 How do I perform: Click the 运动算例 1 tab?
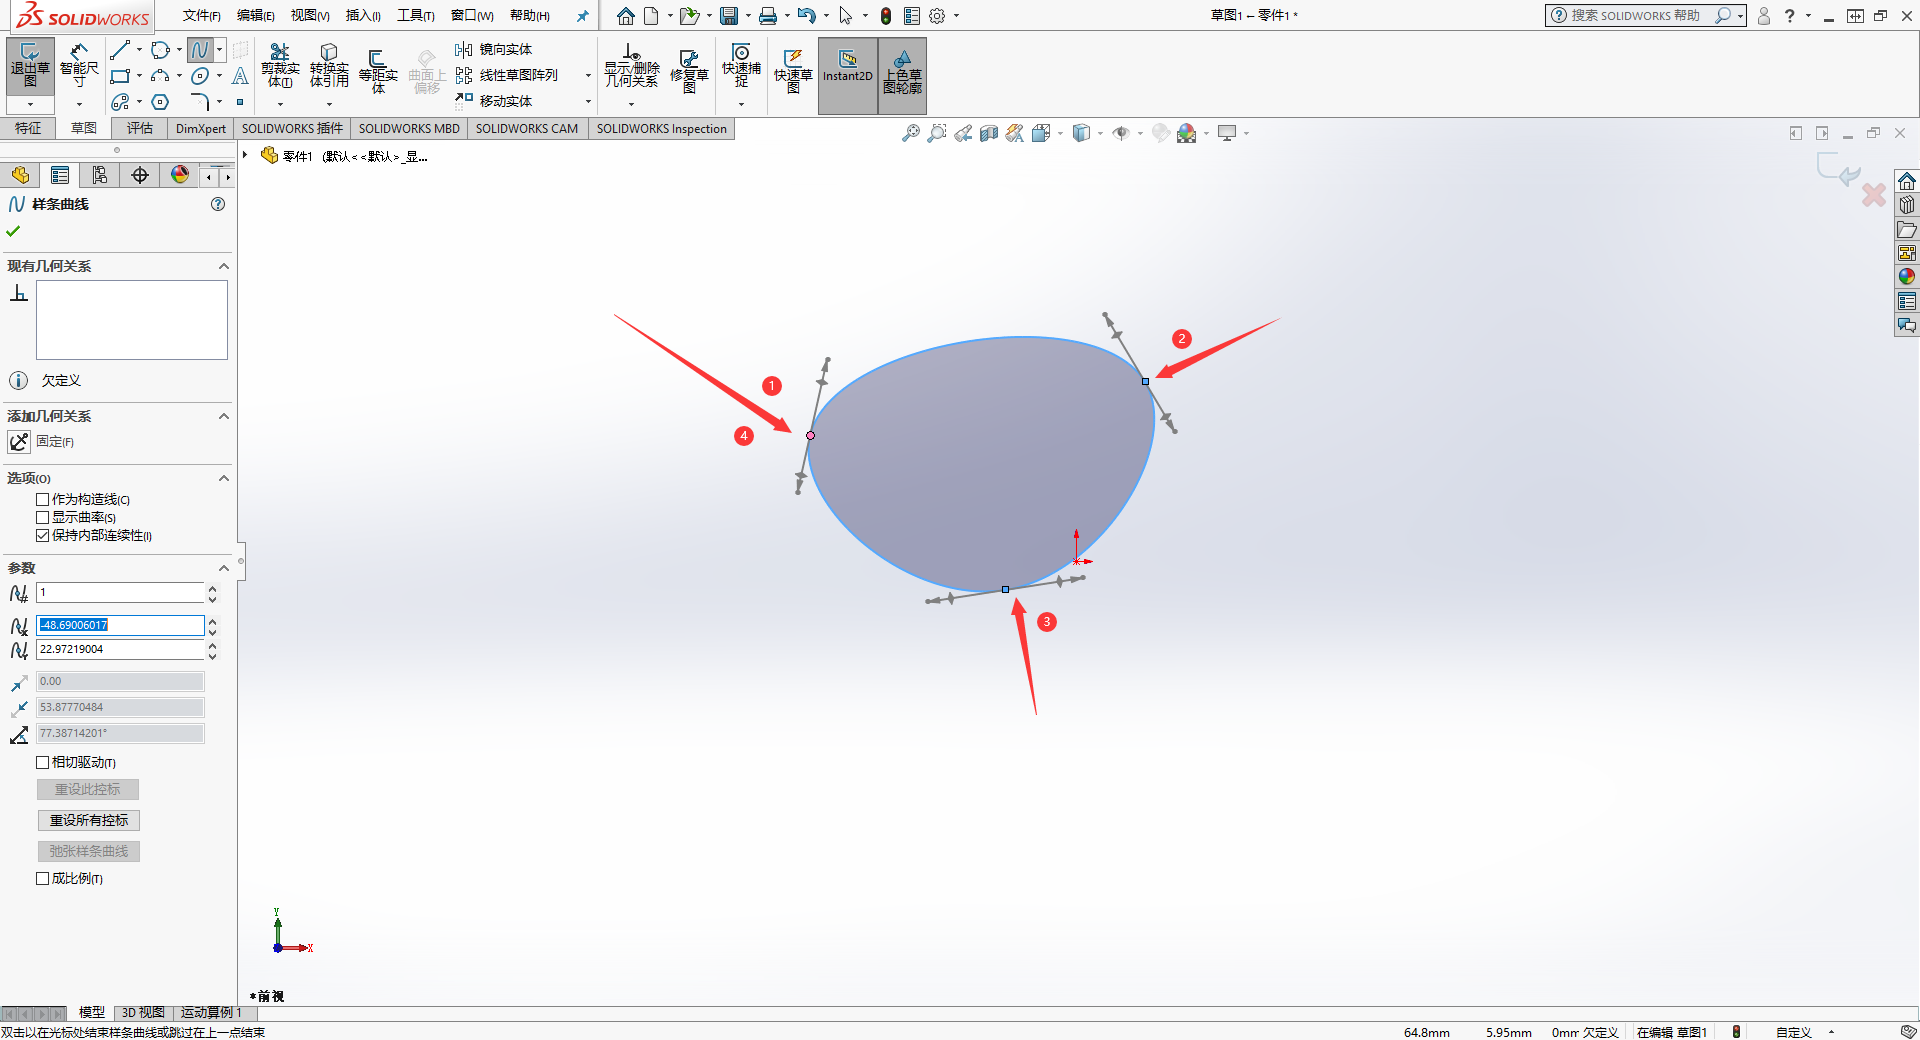(211, 1012)
